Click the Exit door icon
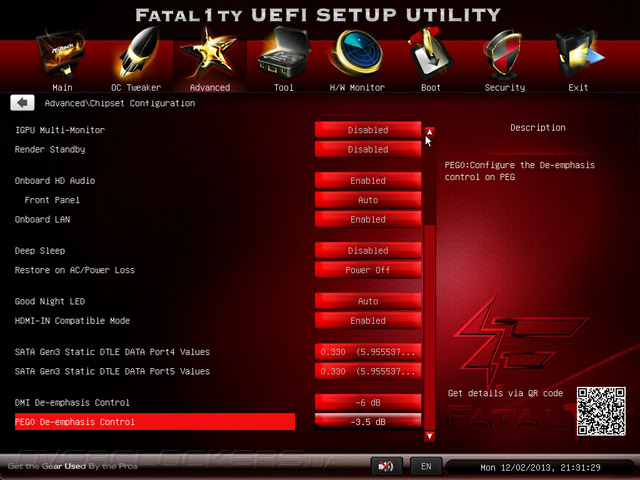640x480 pixels. point(579,53)
